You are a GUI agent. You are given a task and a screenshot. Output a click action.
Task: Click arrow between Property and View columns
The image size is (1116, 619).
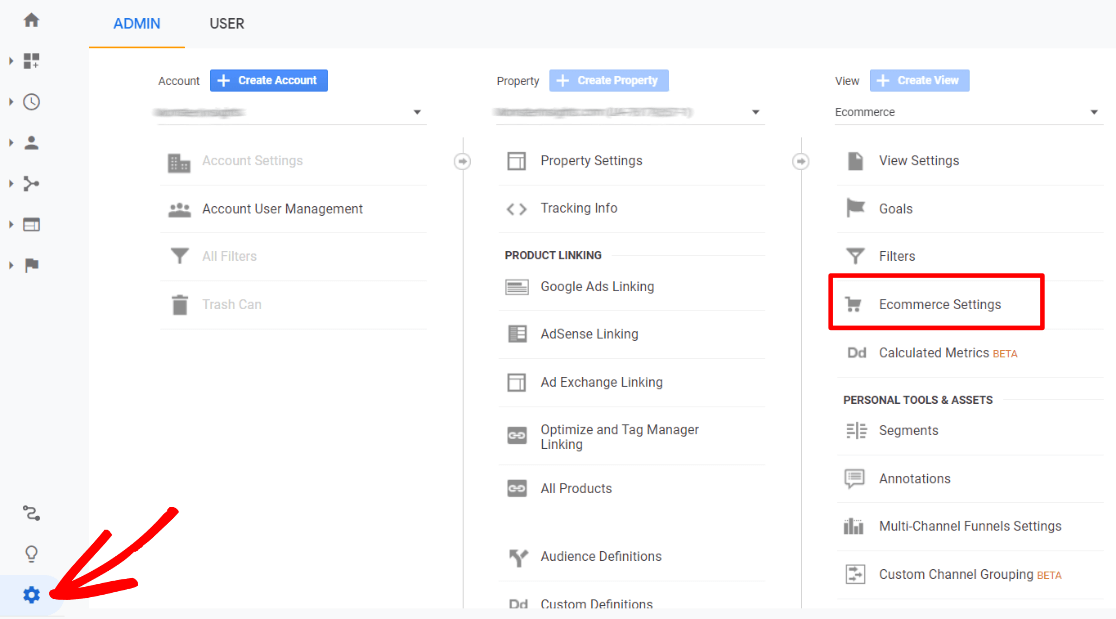(x=801, y=162)
